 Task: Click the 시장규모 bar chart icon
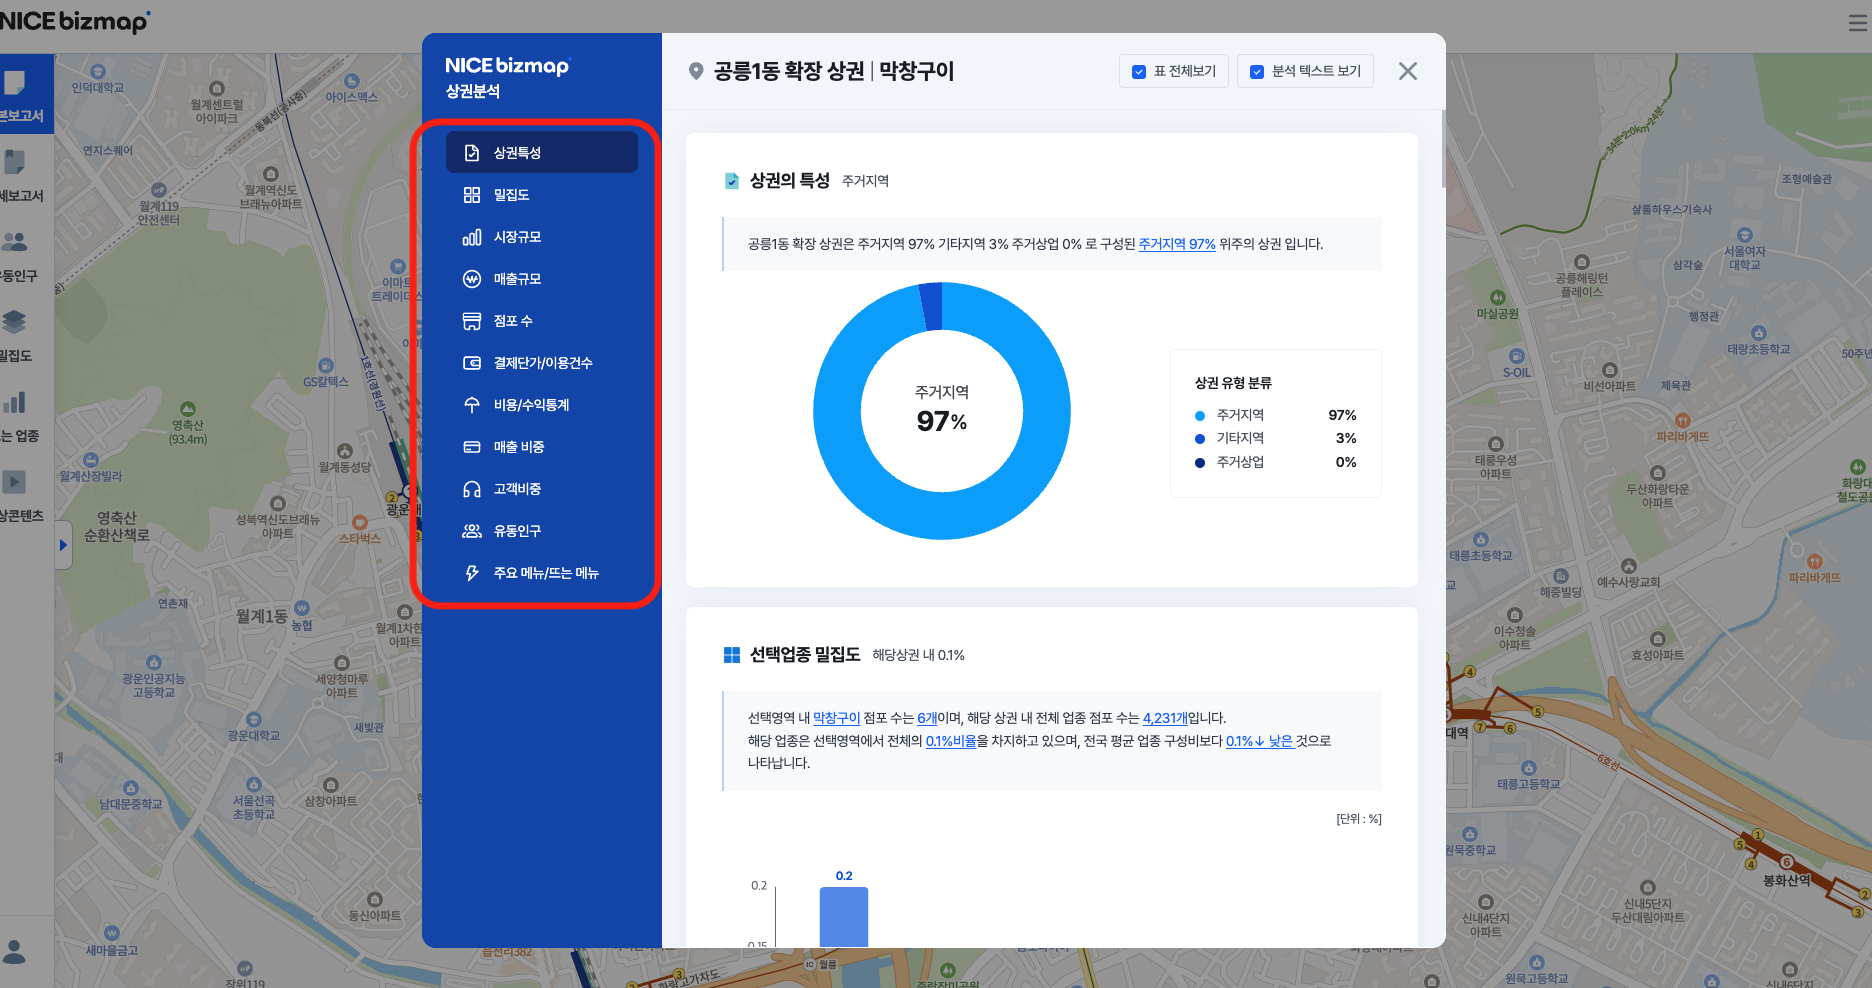pyautogui.click(x=472, y=237)
